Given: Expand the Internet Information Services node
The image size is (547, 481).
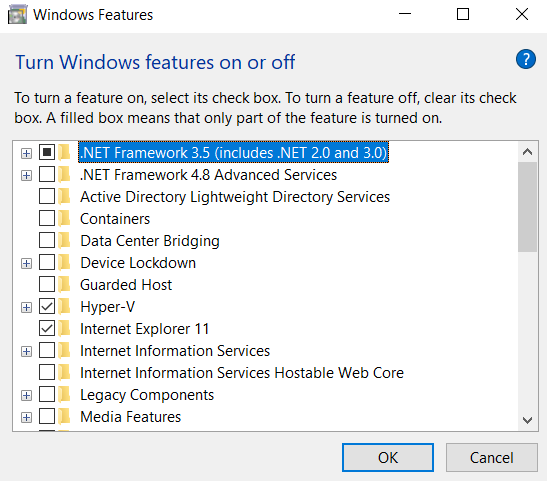Looking at the screenshot, I should tap(26, 351).
